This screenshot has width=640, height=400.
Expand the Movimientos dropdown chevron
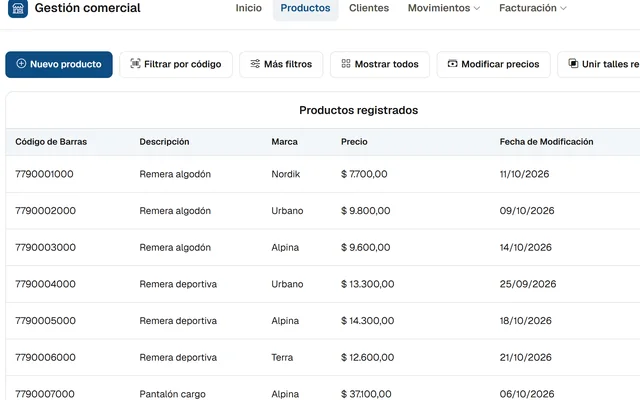477,8
